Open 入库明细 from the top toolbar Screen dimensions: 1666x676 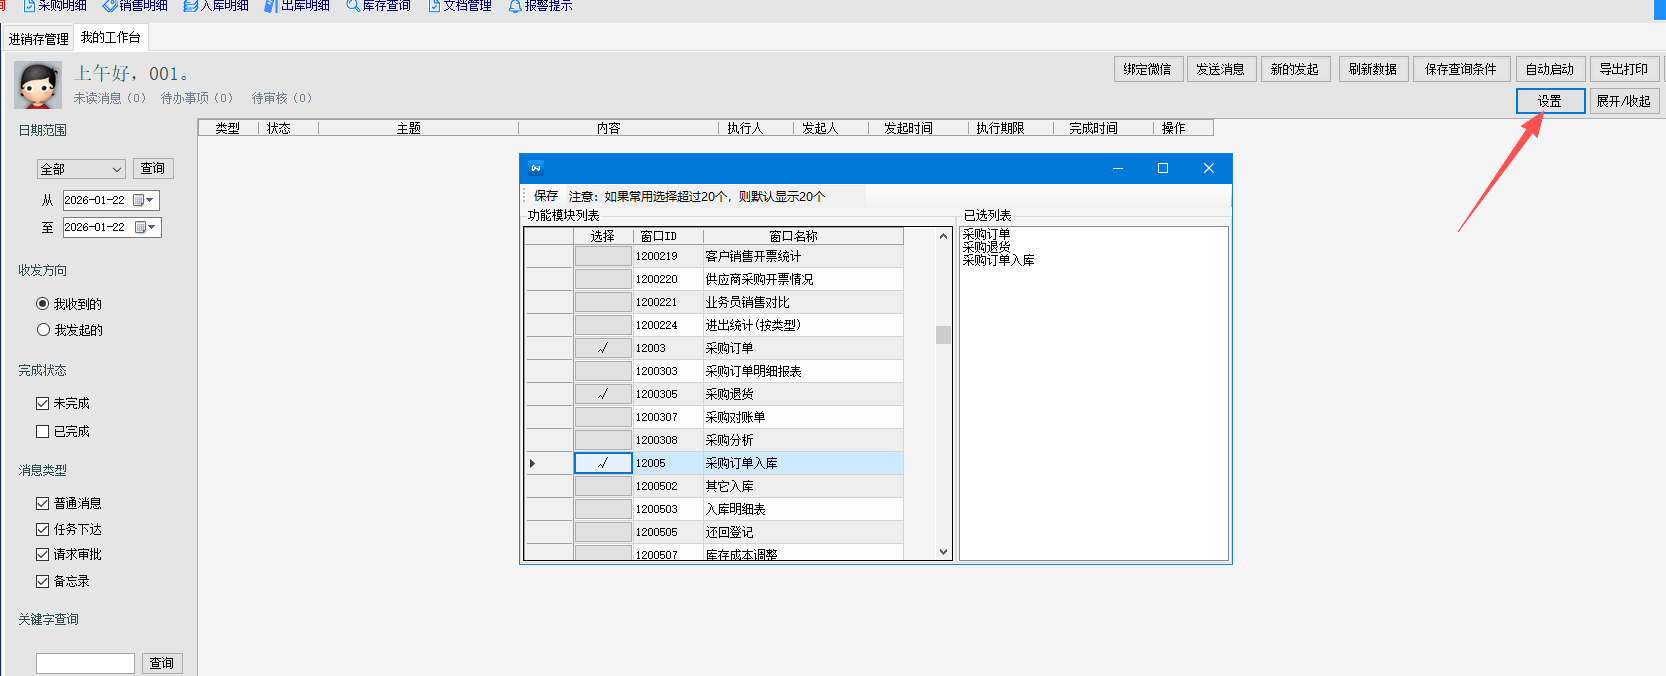[216, 6]
